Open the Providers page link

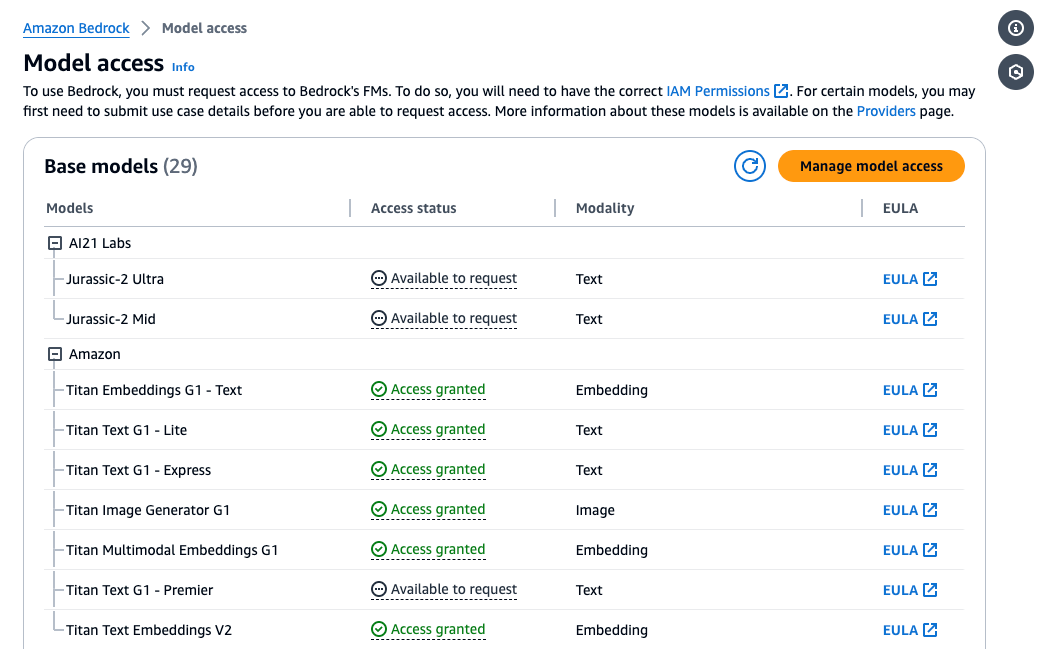(x=886, y=111)
